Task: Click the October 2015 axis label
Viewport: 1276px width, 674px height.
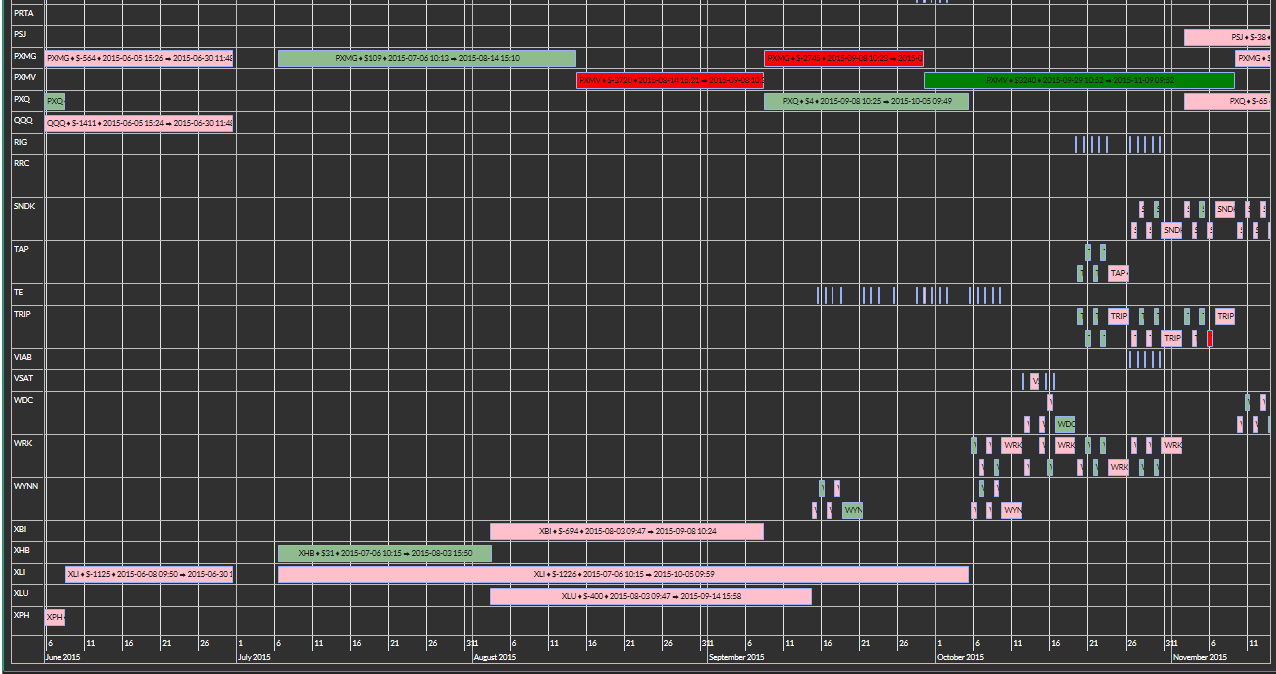Action: (x=960, y=657)
